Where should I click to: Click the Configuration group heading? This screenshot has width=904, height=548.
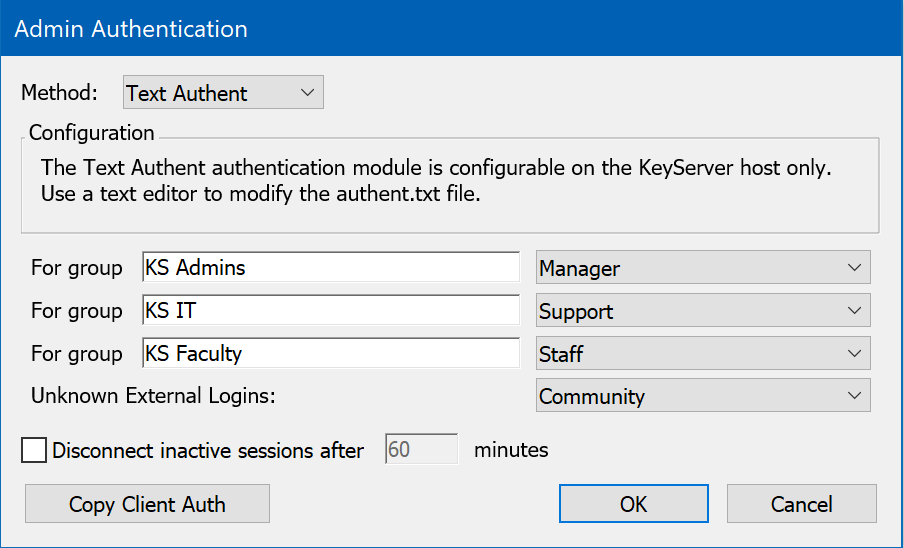pos(91,133)
